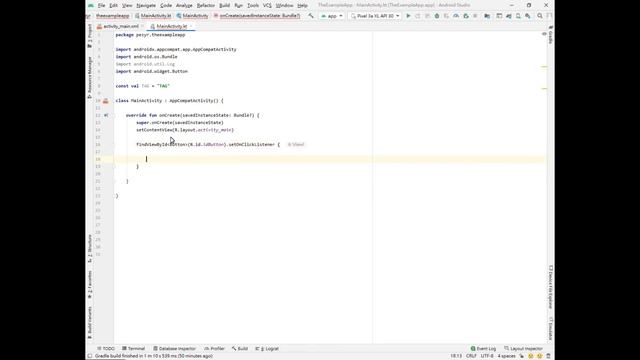Click the sad feedback smiley icon
Screen dimensions: 640x360
[x=540, y=356]
